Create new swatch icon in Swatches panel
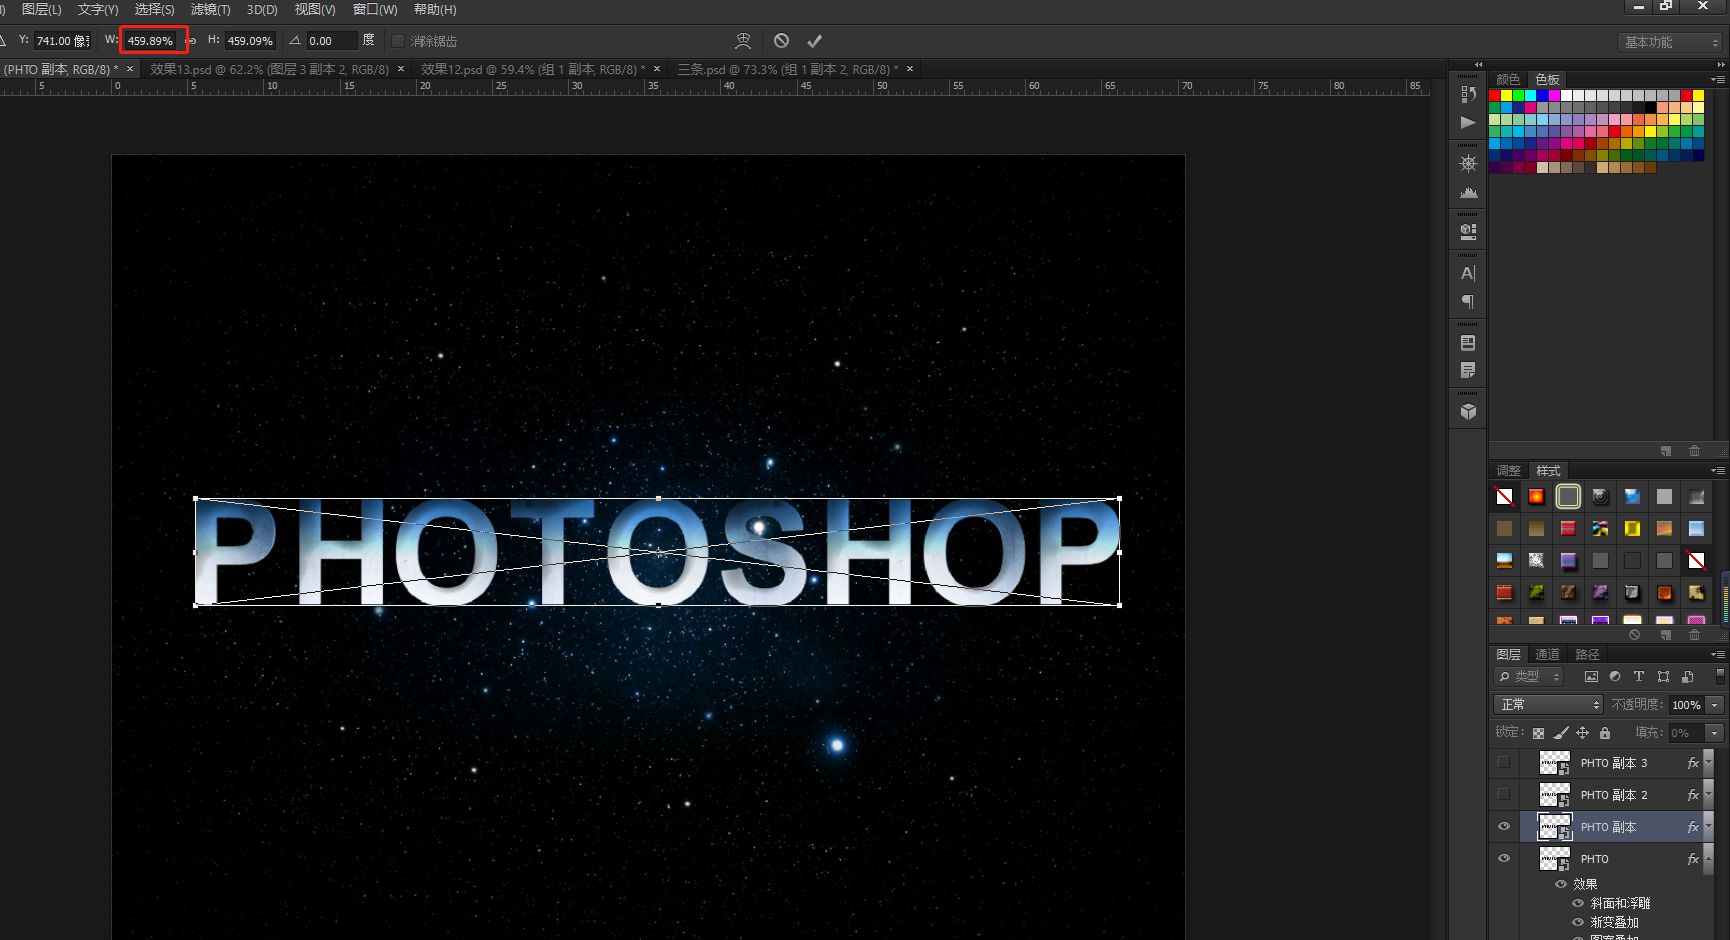The width and height of the screenshot is (1730, 940). pyautogui.click(x=1666, y=451)
